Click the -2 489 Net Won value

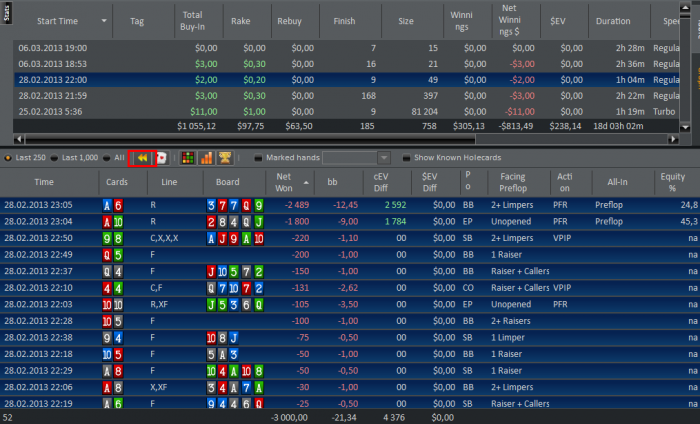point(296,205)
